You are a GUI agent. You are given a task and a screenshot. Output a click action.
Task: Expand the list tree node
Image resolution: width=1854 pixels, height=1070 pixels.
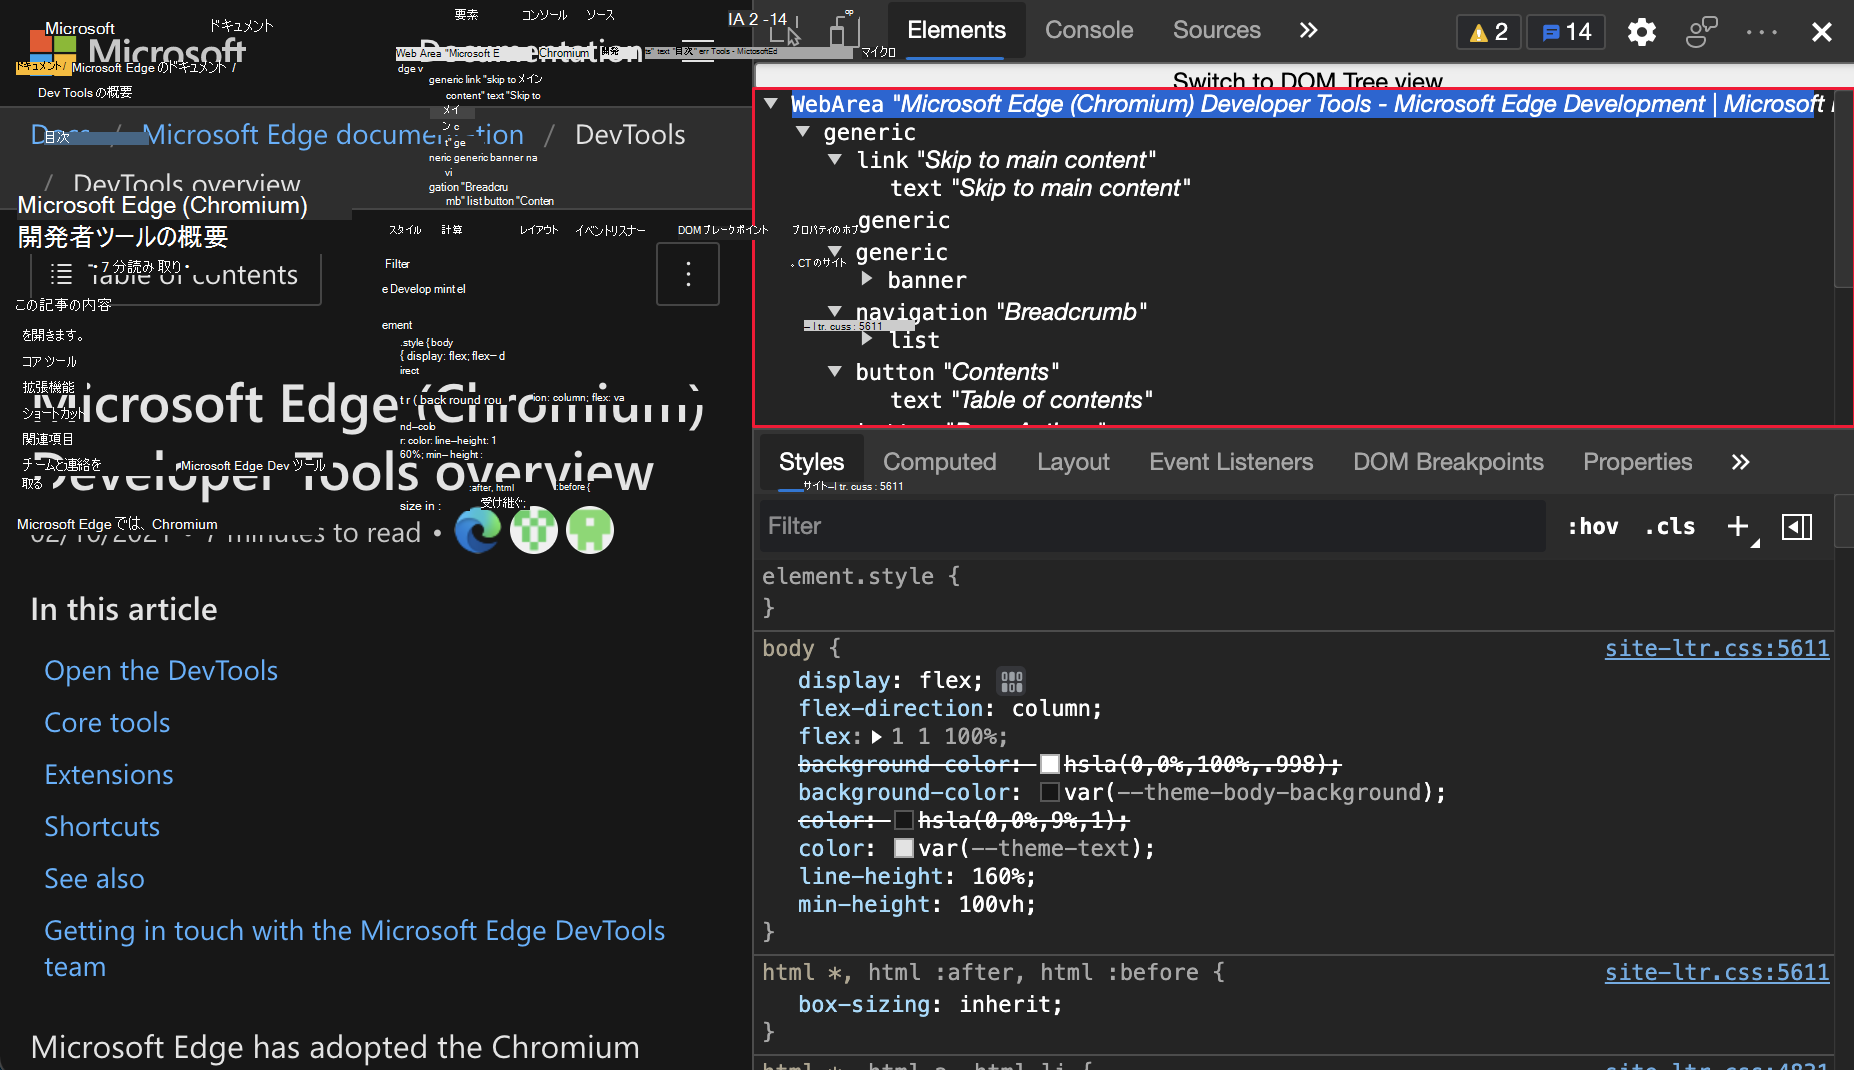(867, 339)
